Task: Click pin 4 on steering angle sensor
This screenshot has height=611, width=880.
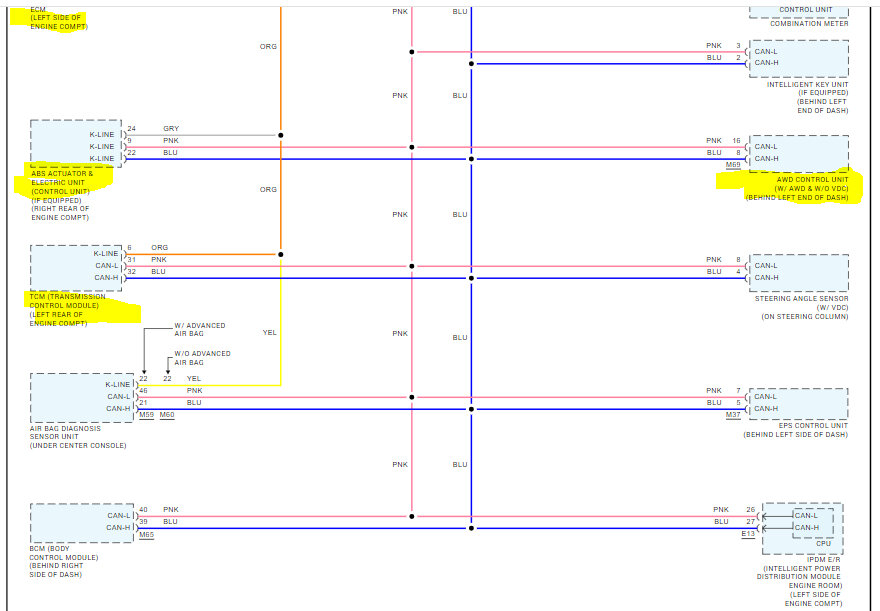Action: [739, 271]
